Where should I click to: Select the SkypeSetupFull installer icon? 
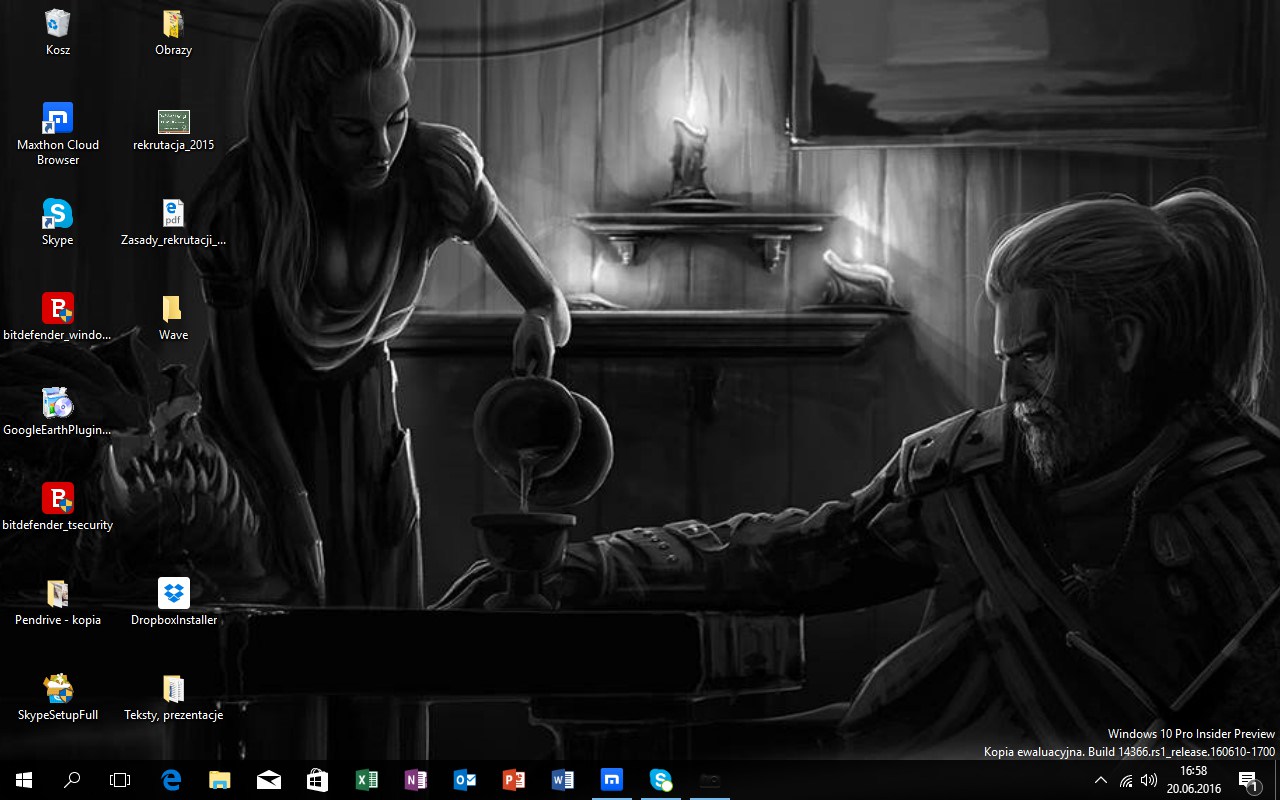58,697
